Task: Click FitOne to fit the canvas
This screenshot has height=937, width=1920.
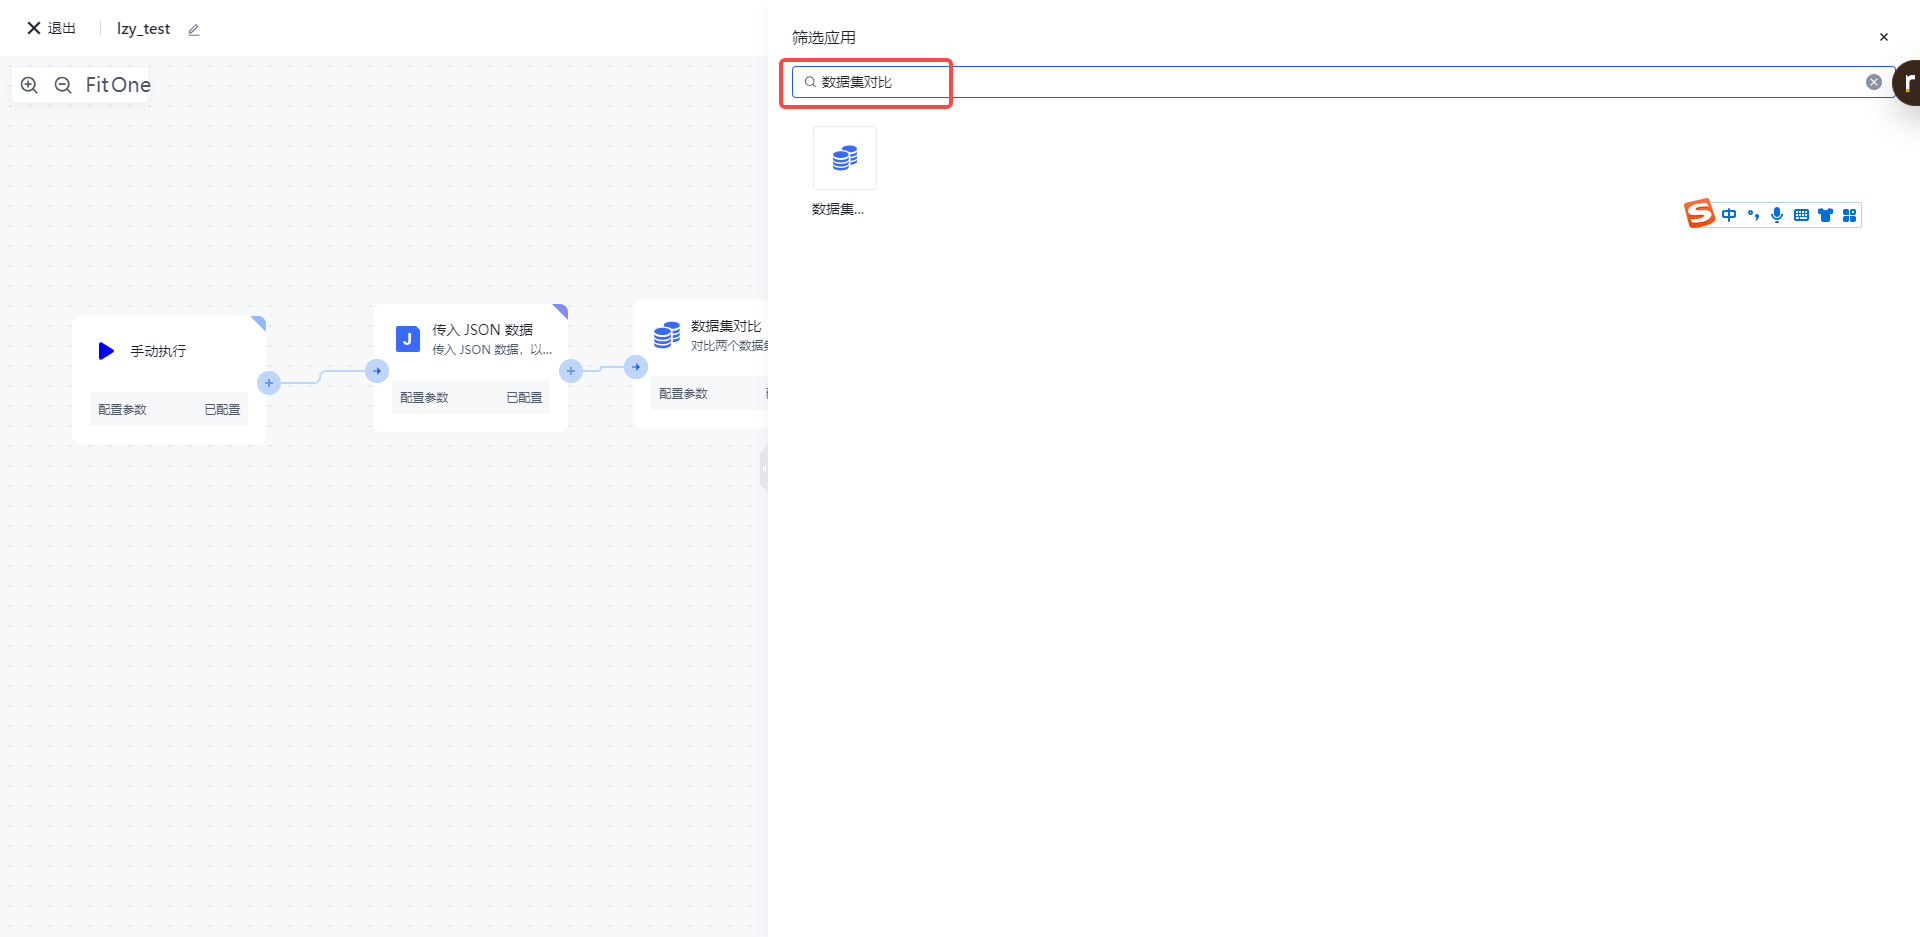Action: [x=118, y=85]
